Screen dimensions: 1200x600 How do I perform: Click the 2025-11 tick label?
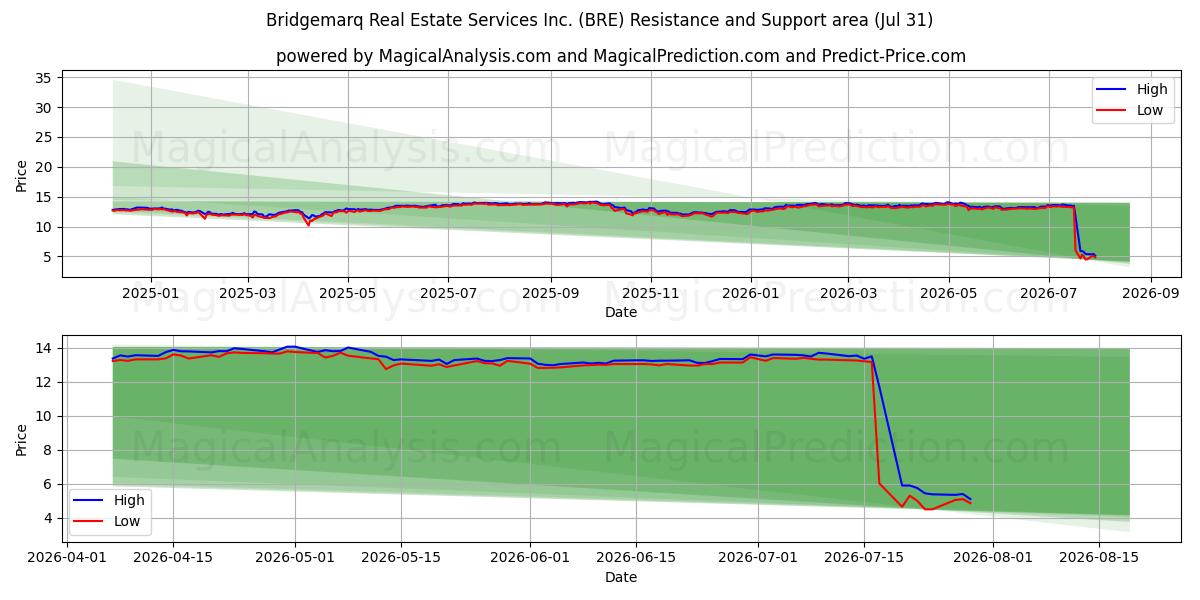[x=651, y=292]
